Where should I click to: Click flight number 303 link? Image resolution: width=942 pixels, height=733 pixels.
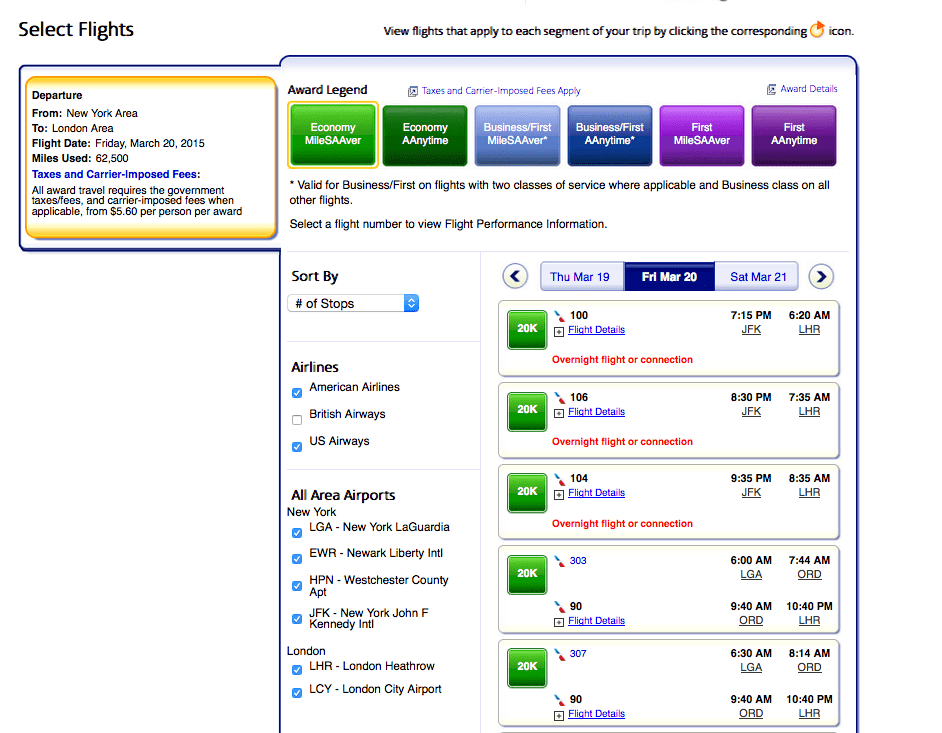pyautogui.click(x=578, y=561)
